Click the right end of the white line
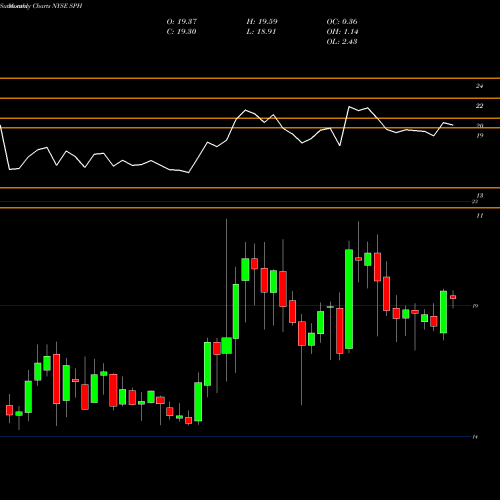Screen dimensions: 500x500 (x=453, y=125)
